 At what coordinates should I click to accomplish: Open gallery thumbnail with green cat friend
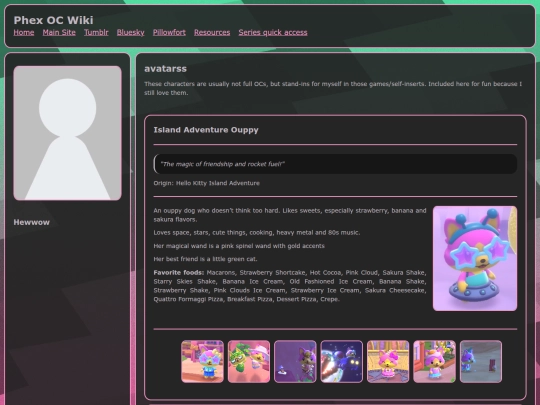point(249,361)
